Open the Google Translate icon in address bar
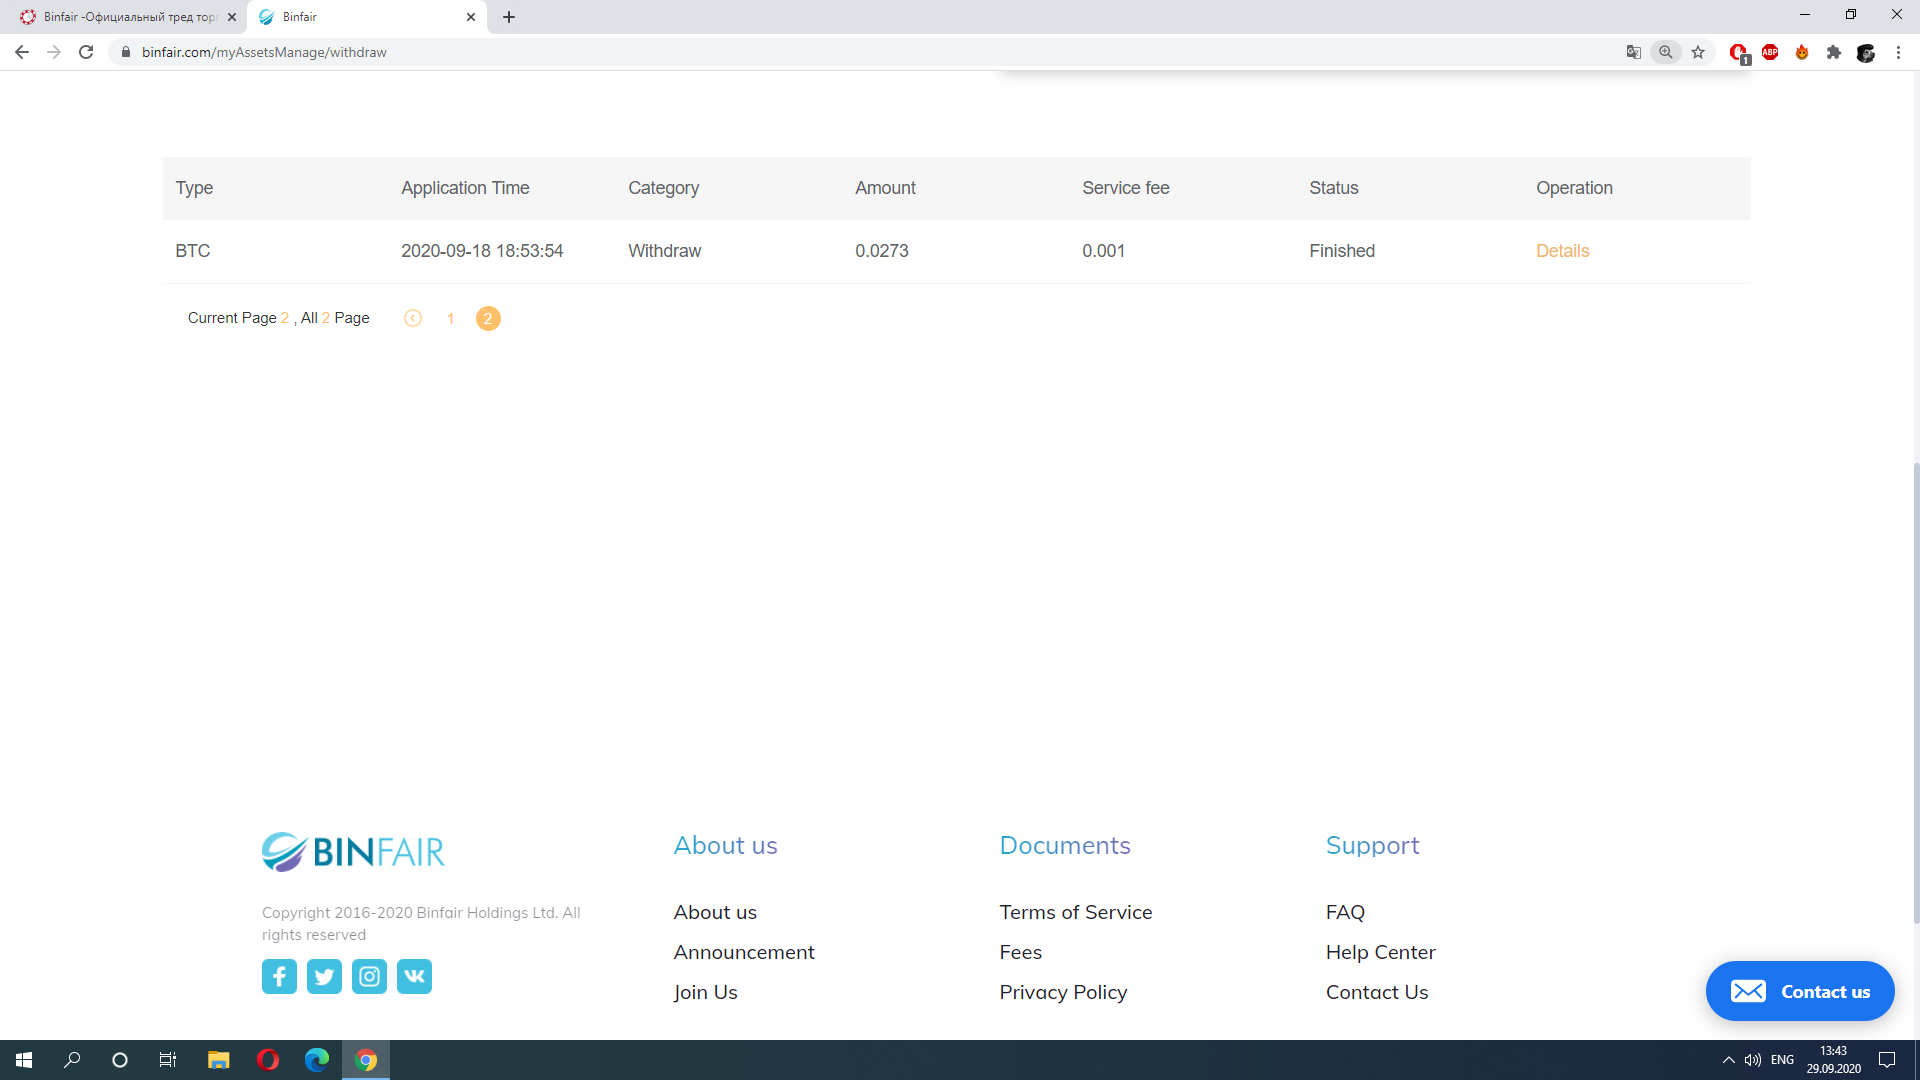 tap(1633, 52)
